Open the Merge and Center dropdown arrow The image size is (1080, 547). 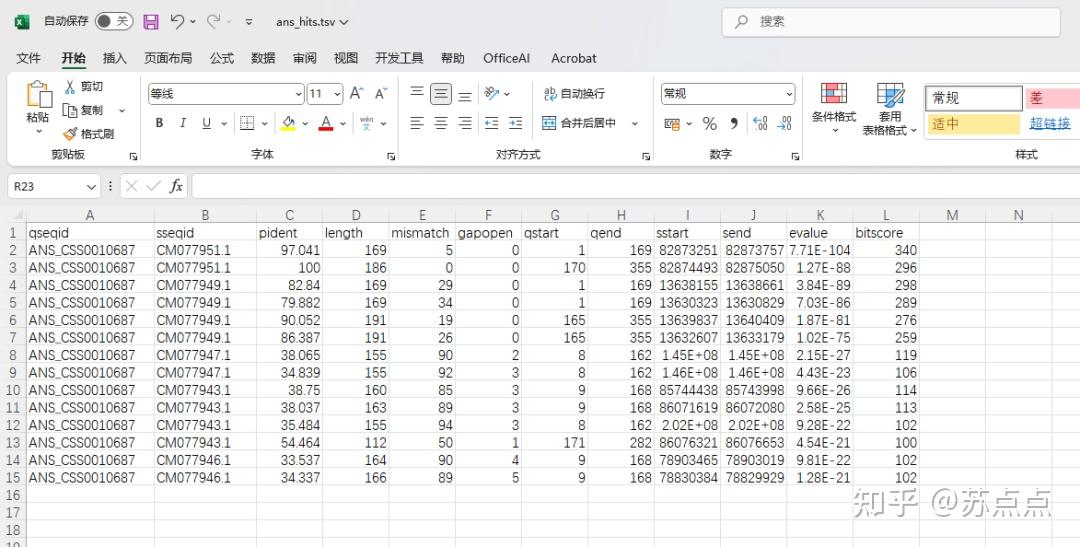634,123
